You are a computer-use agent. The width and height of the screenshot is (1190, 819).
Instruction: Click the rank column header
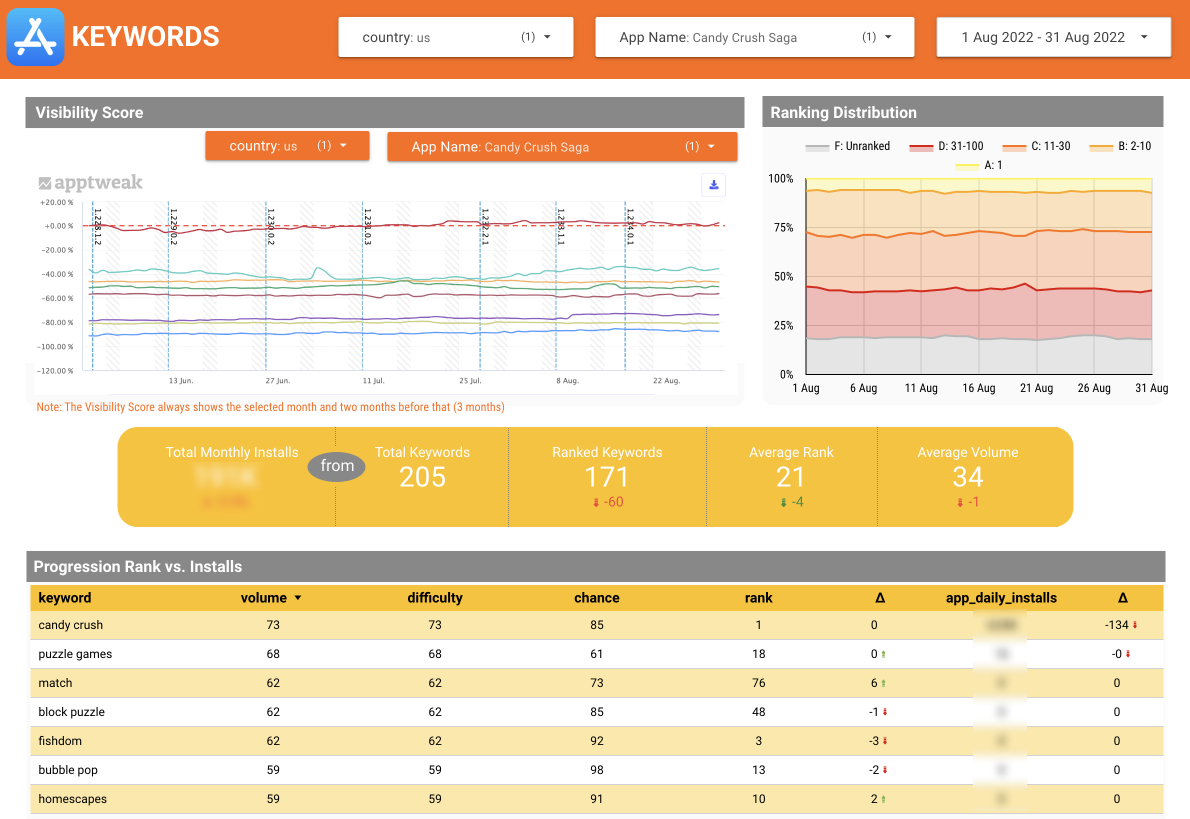(758, 597)
